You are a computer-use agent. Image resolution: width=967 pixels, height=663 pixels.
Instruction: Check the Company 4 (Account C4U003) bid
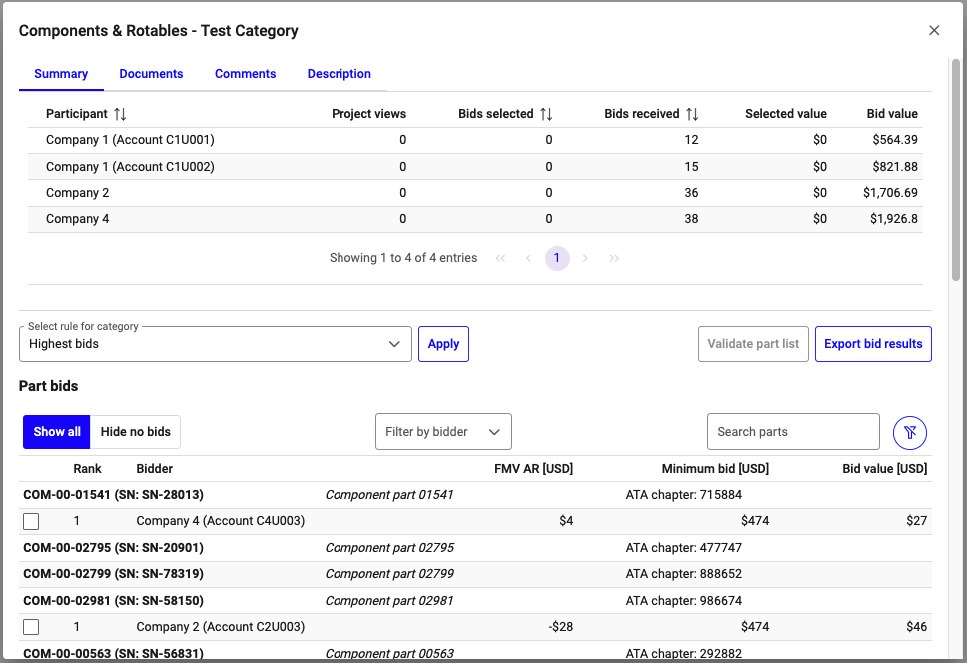[31, 521]
